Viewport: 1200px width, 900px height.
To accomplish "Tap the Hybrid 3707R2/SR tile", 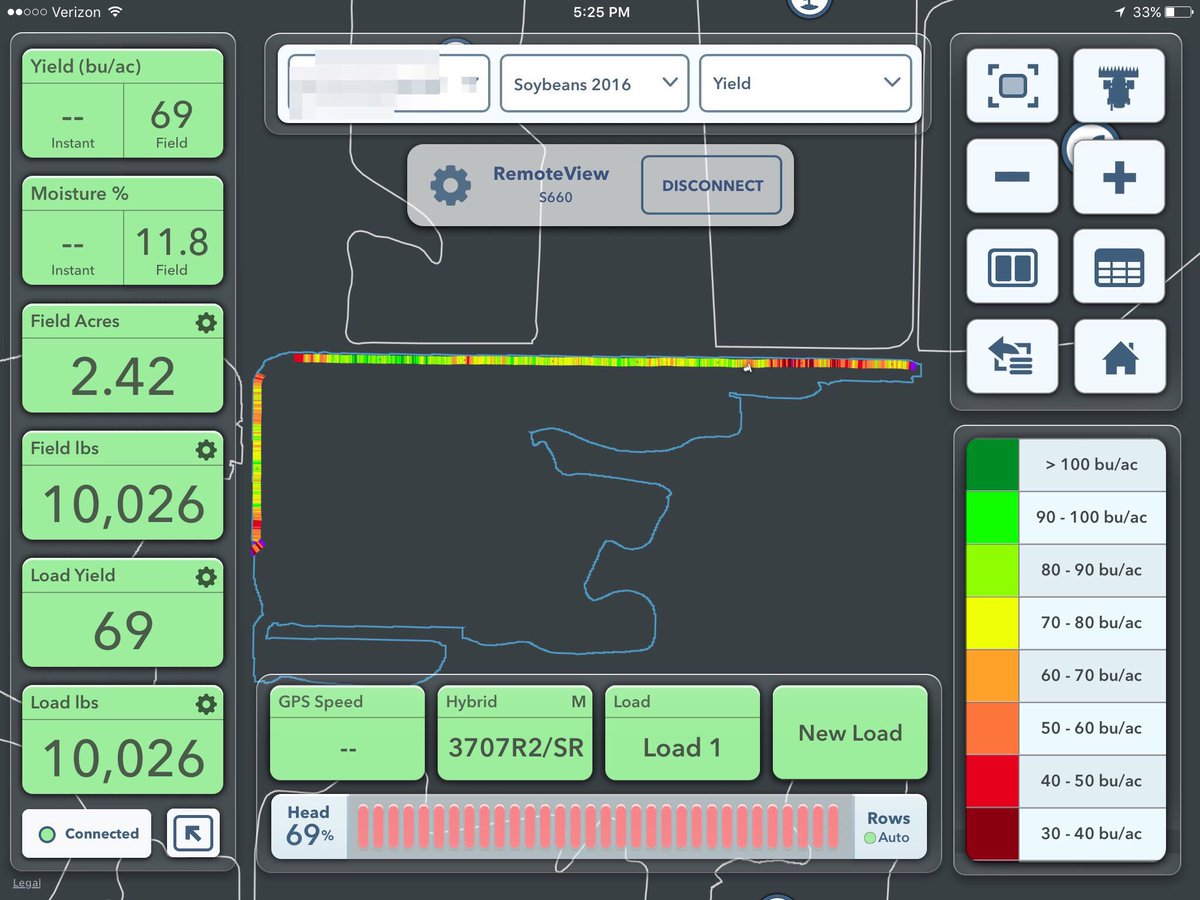I will pyautogui.click(x=515, y=733).
